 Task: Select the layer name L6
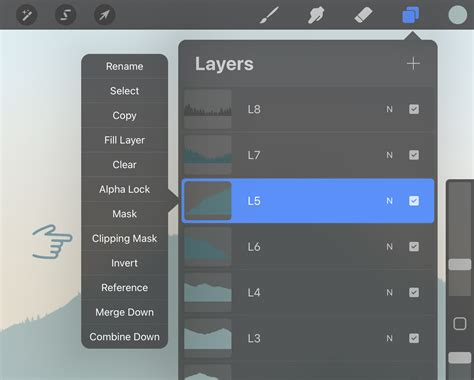tap(254, 247)
